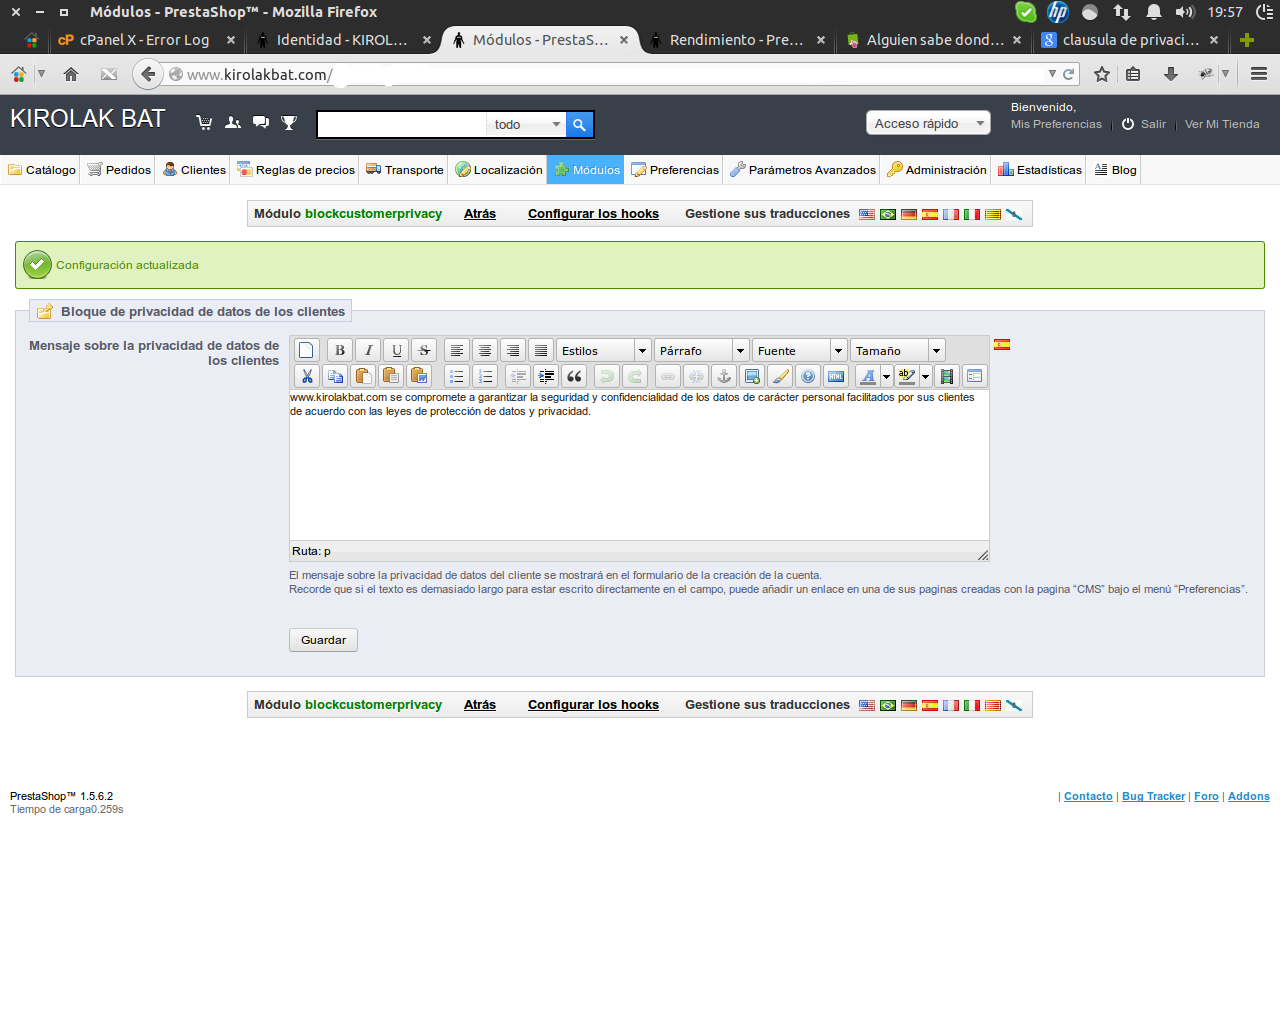
Task: Open the Párrafo format dropdown
Action: (702, 350)
